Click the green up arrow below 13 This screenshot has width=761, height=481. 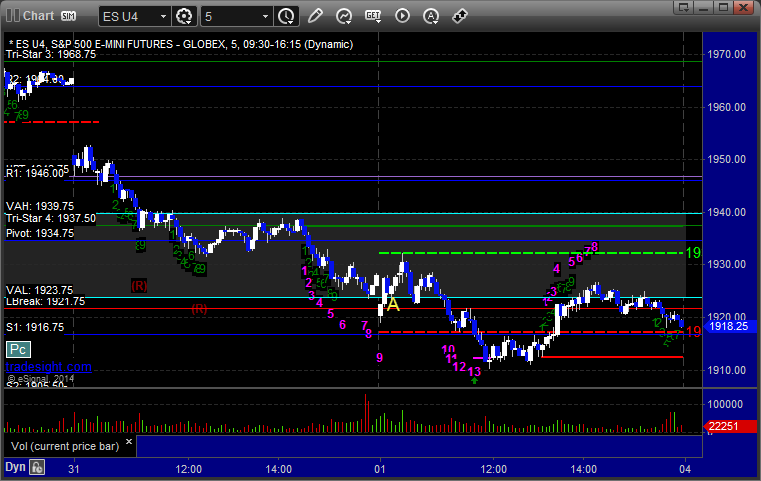pos(474,381)
